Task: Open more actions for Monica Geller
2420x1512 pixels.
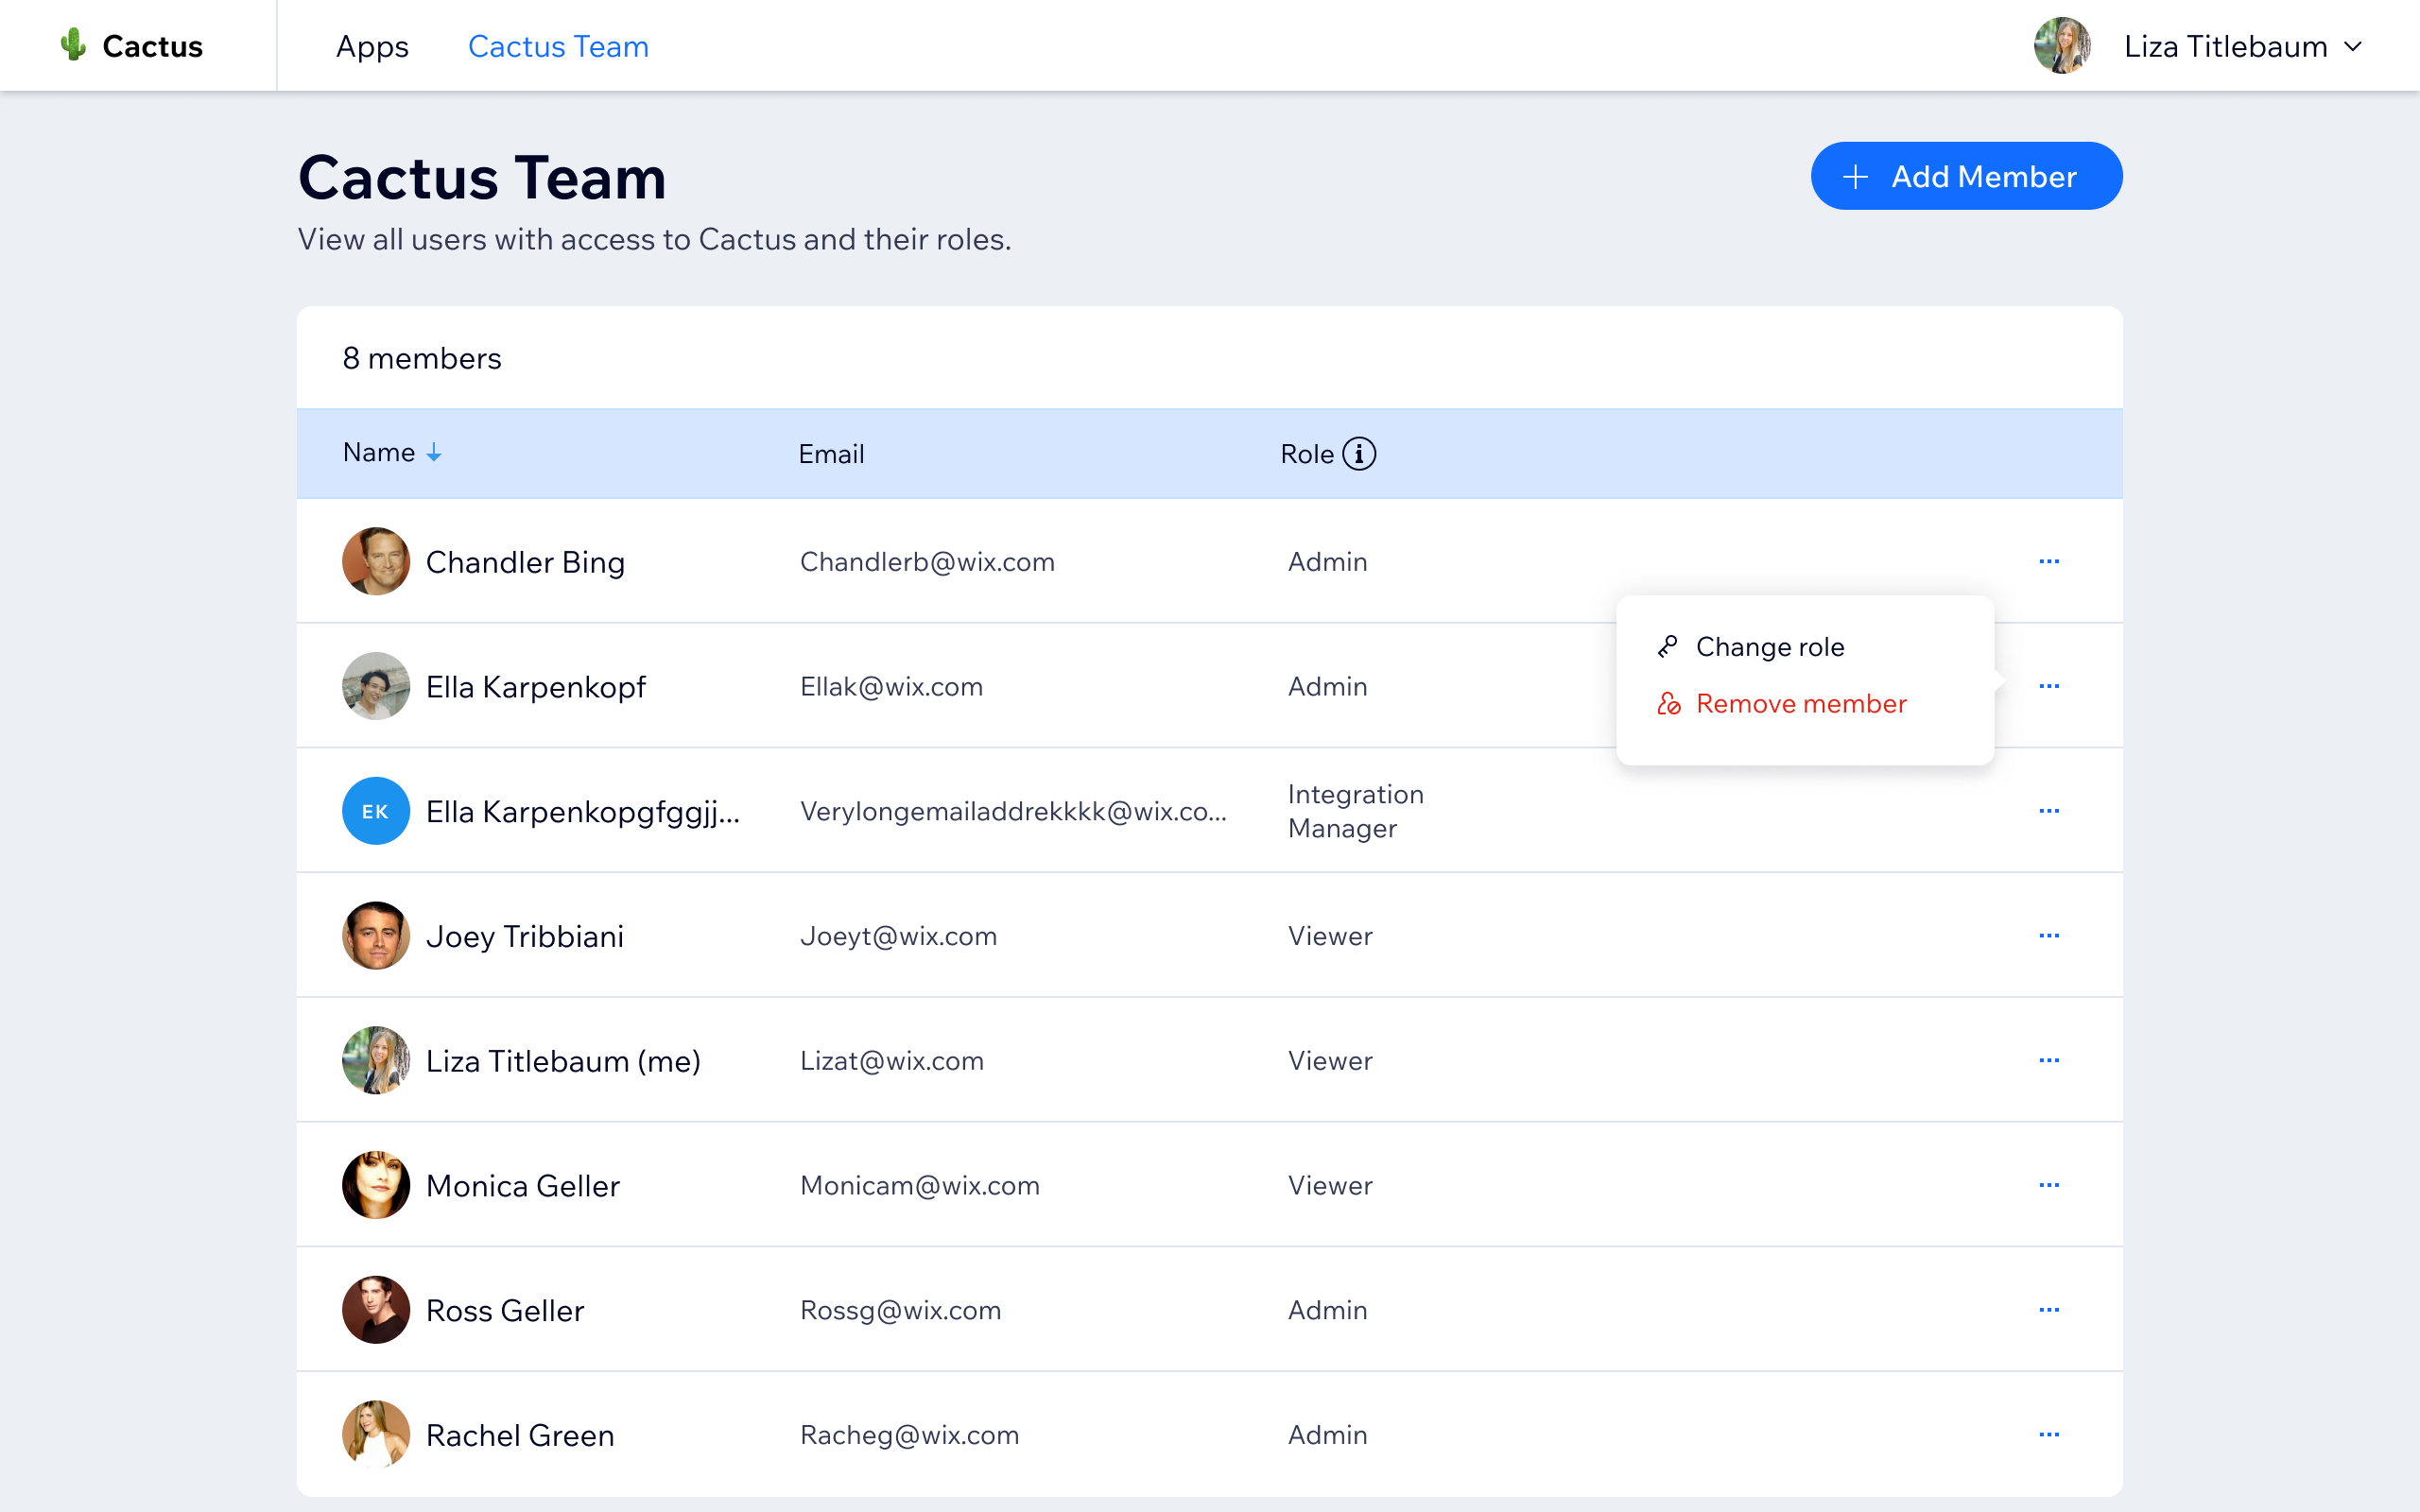Action: (2049, 1185)
